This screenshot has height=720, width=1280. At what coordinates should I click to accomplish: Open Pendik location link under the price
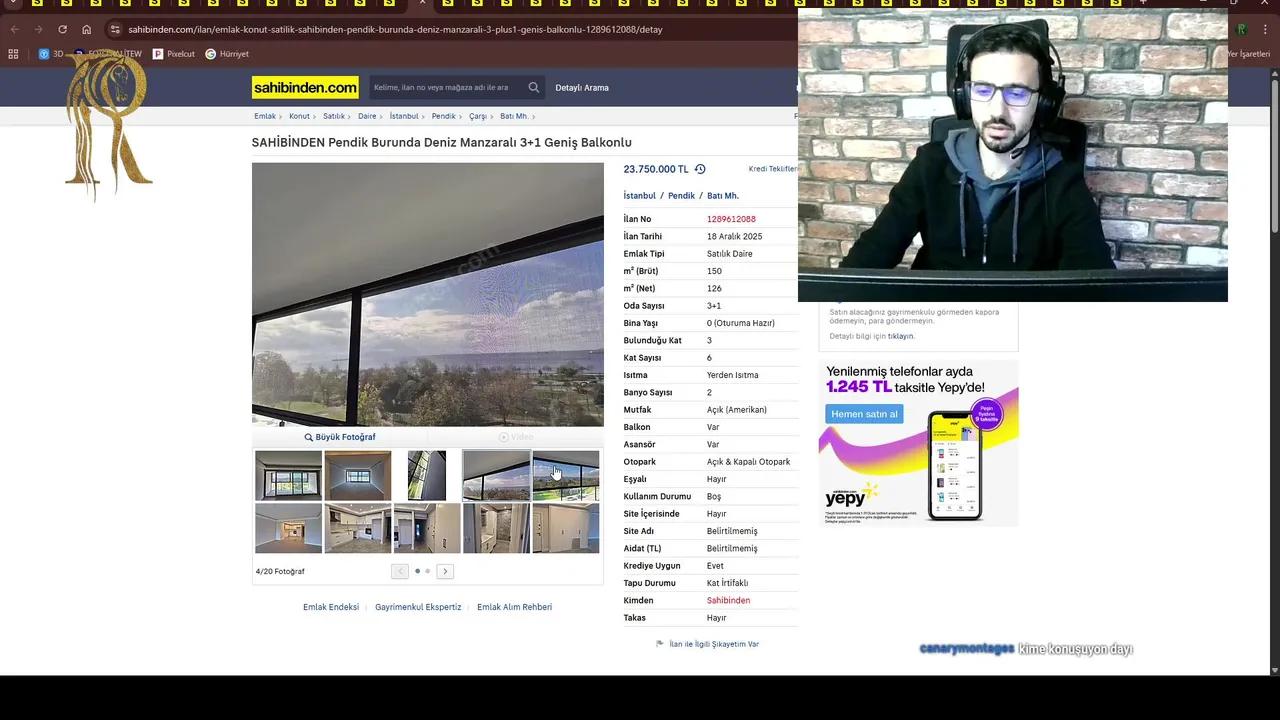click(681, 196)
